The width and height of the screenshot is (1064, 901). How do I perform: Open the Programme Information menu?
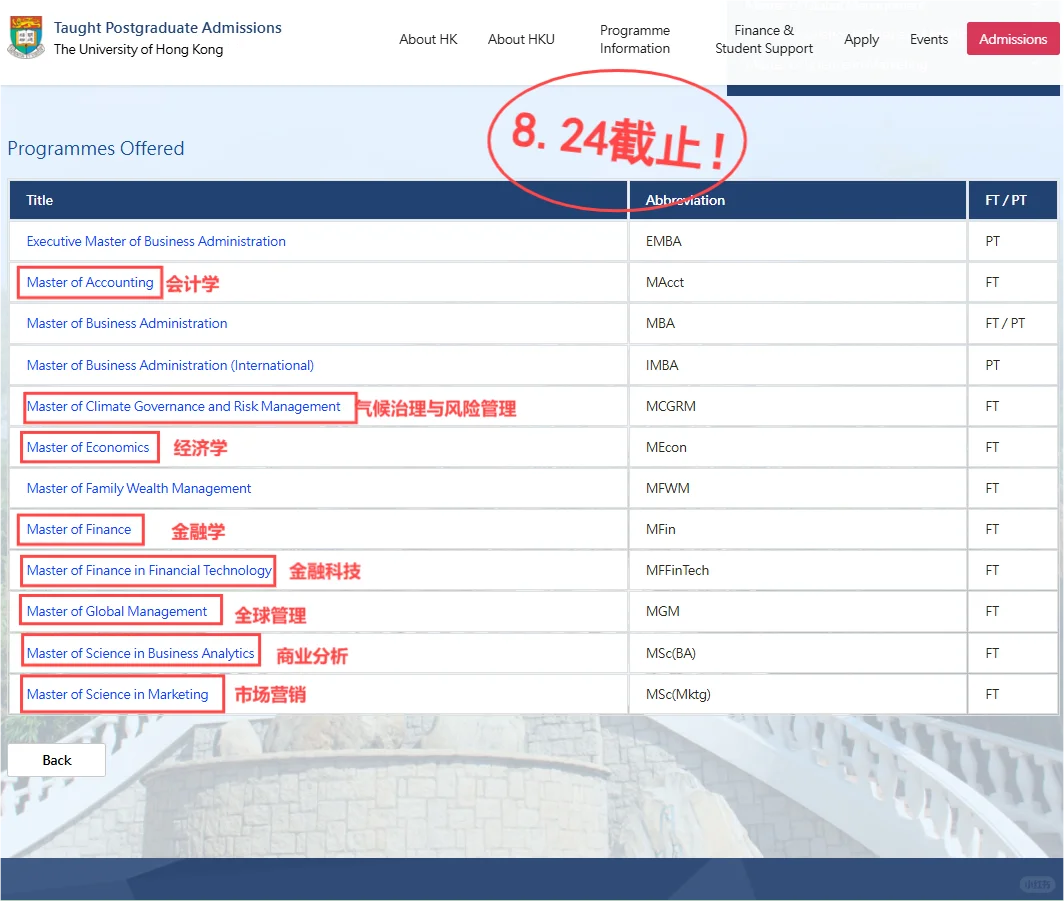click(634, 39)
